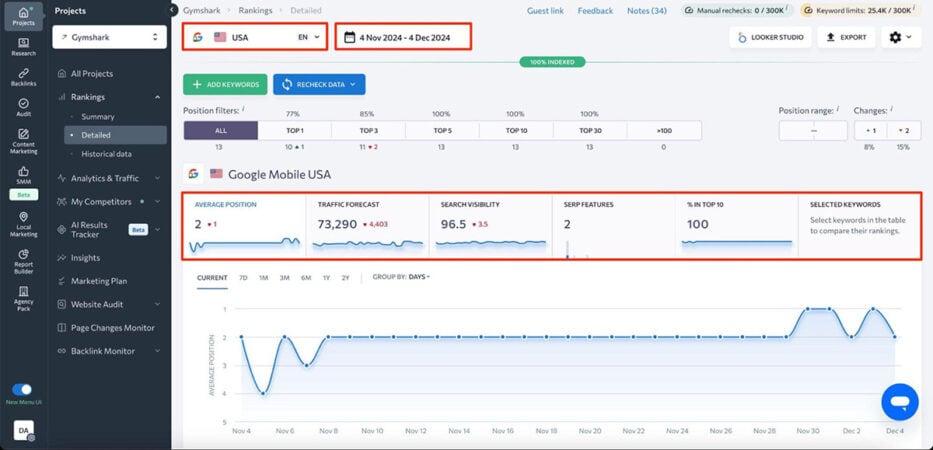933x450 pixels.
Task: Select the Average Position metric tab
Action: pos(245,224)
